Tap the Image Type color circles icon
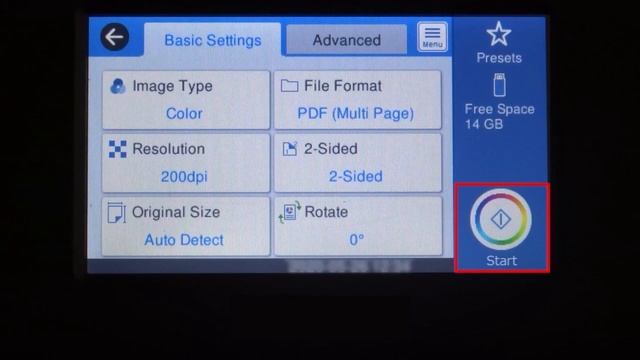The image size is (640, 360). coord(118,87)
